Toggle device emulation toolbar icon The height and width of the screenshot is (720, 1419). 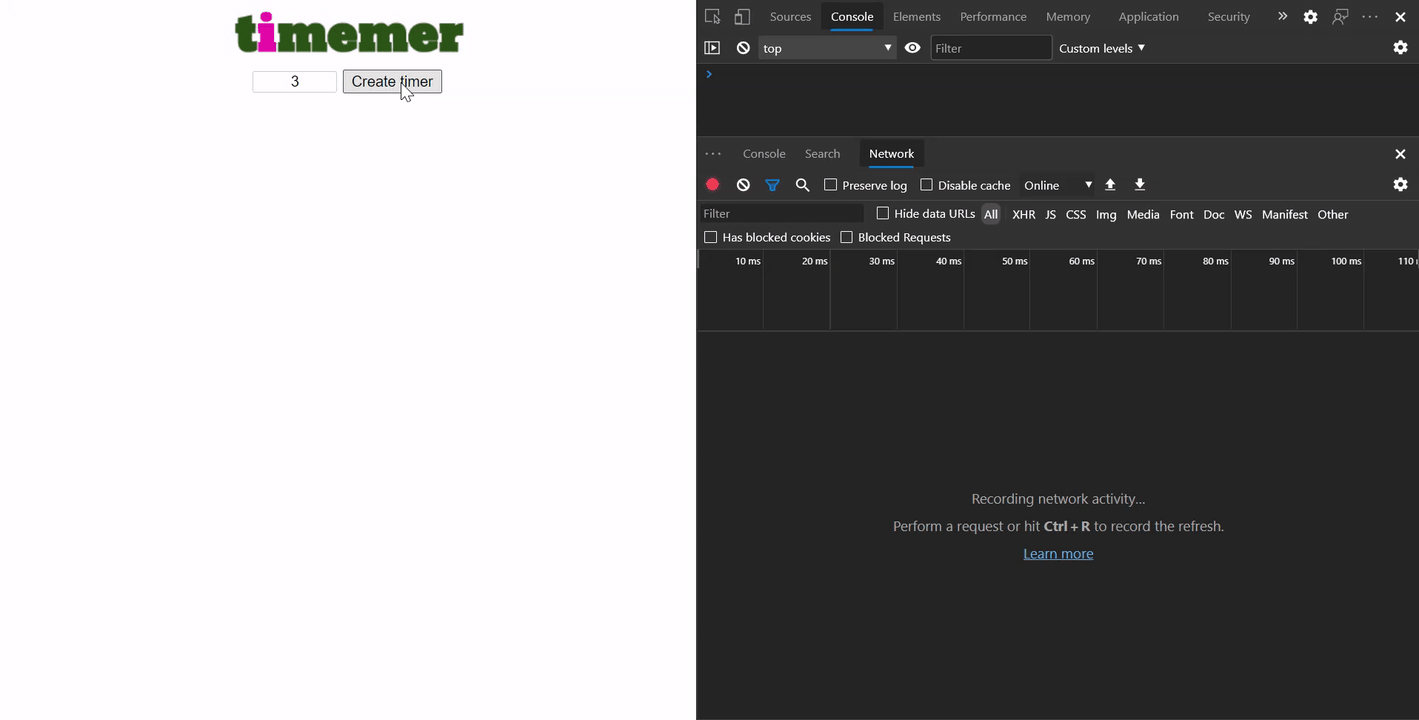coord(742,16)
